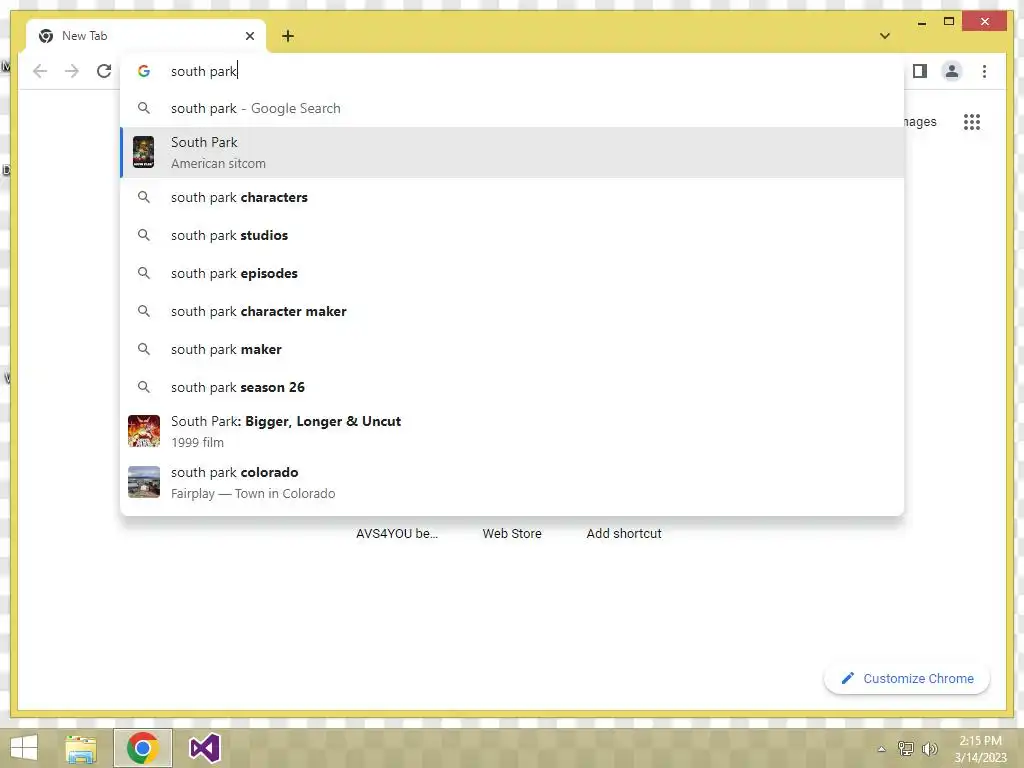Close the New Tab tab
Screen dimensions: 1024x768
point(249,36)
